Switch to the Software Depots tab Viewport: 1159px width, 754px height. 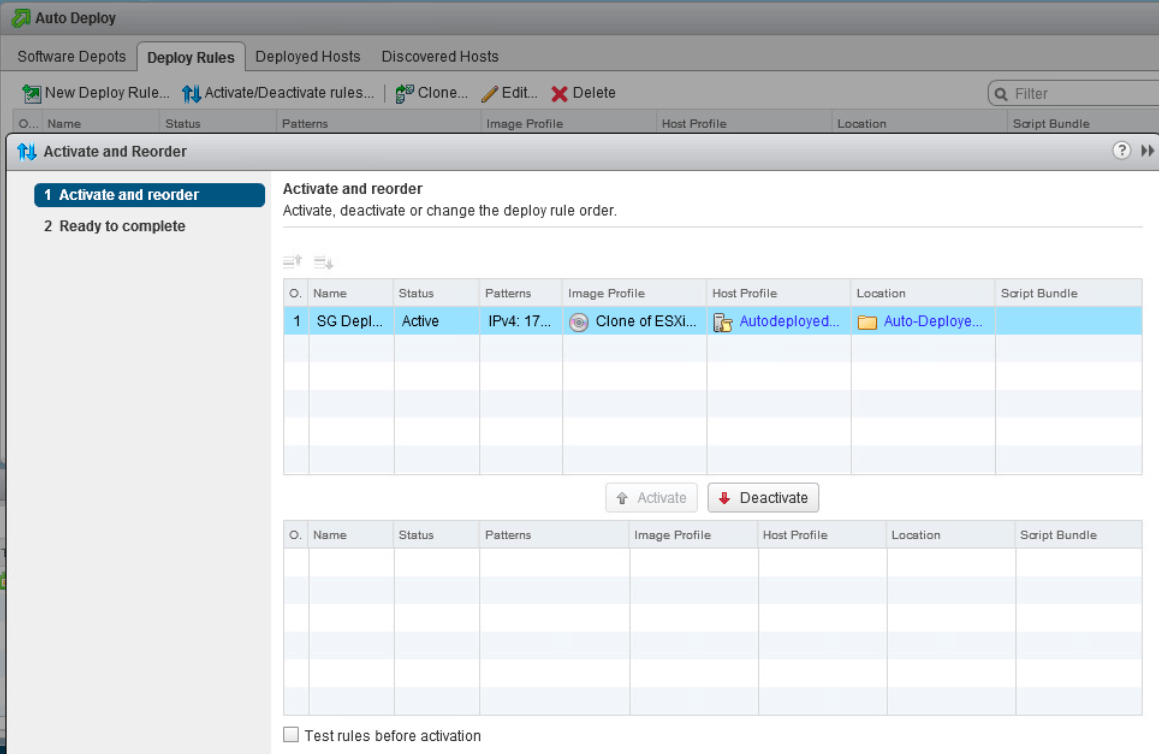(72, 57)
